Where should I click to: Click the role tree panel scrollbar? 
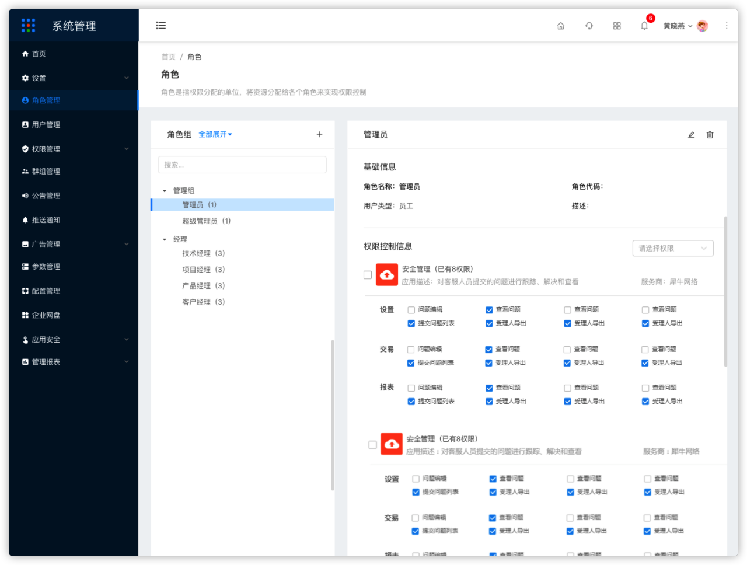pos(332,415)
